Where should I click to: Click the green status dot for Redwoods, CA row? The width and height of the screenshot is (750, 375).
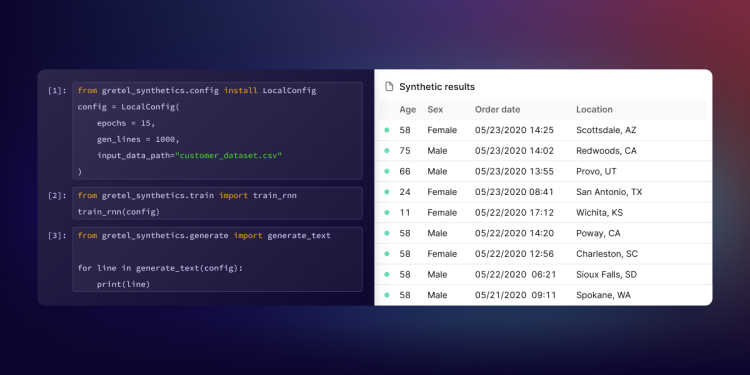pyautogui.click(x=387, y=151)
